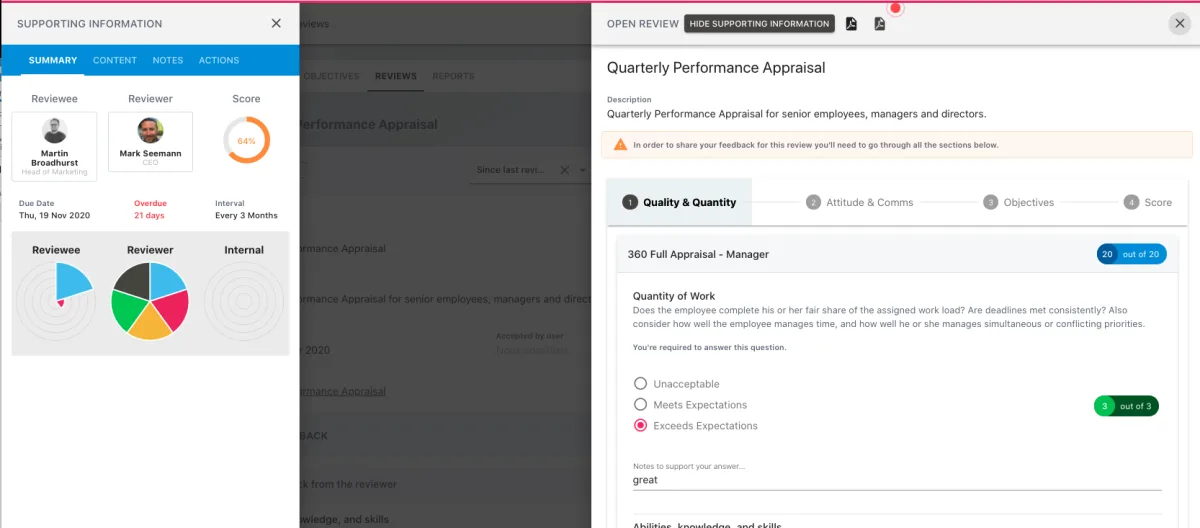1200x528 pixels.
Task: Open Reports tab in background page
Action: click(453, 76)
